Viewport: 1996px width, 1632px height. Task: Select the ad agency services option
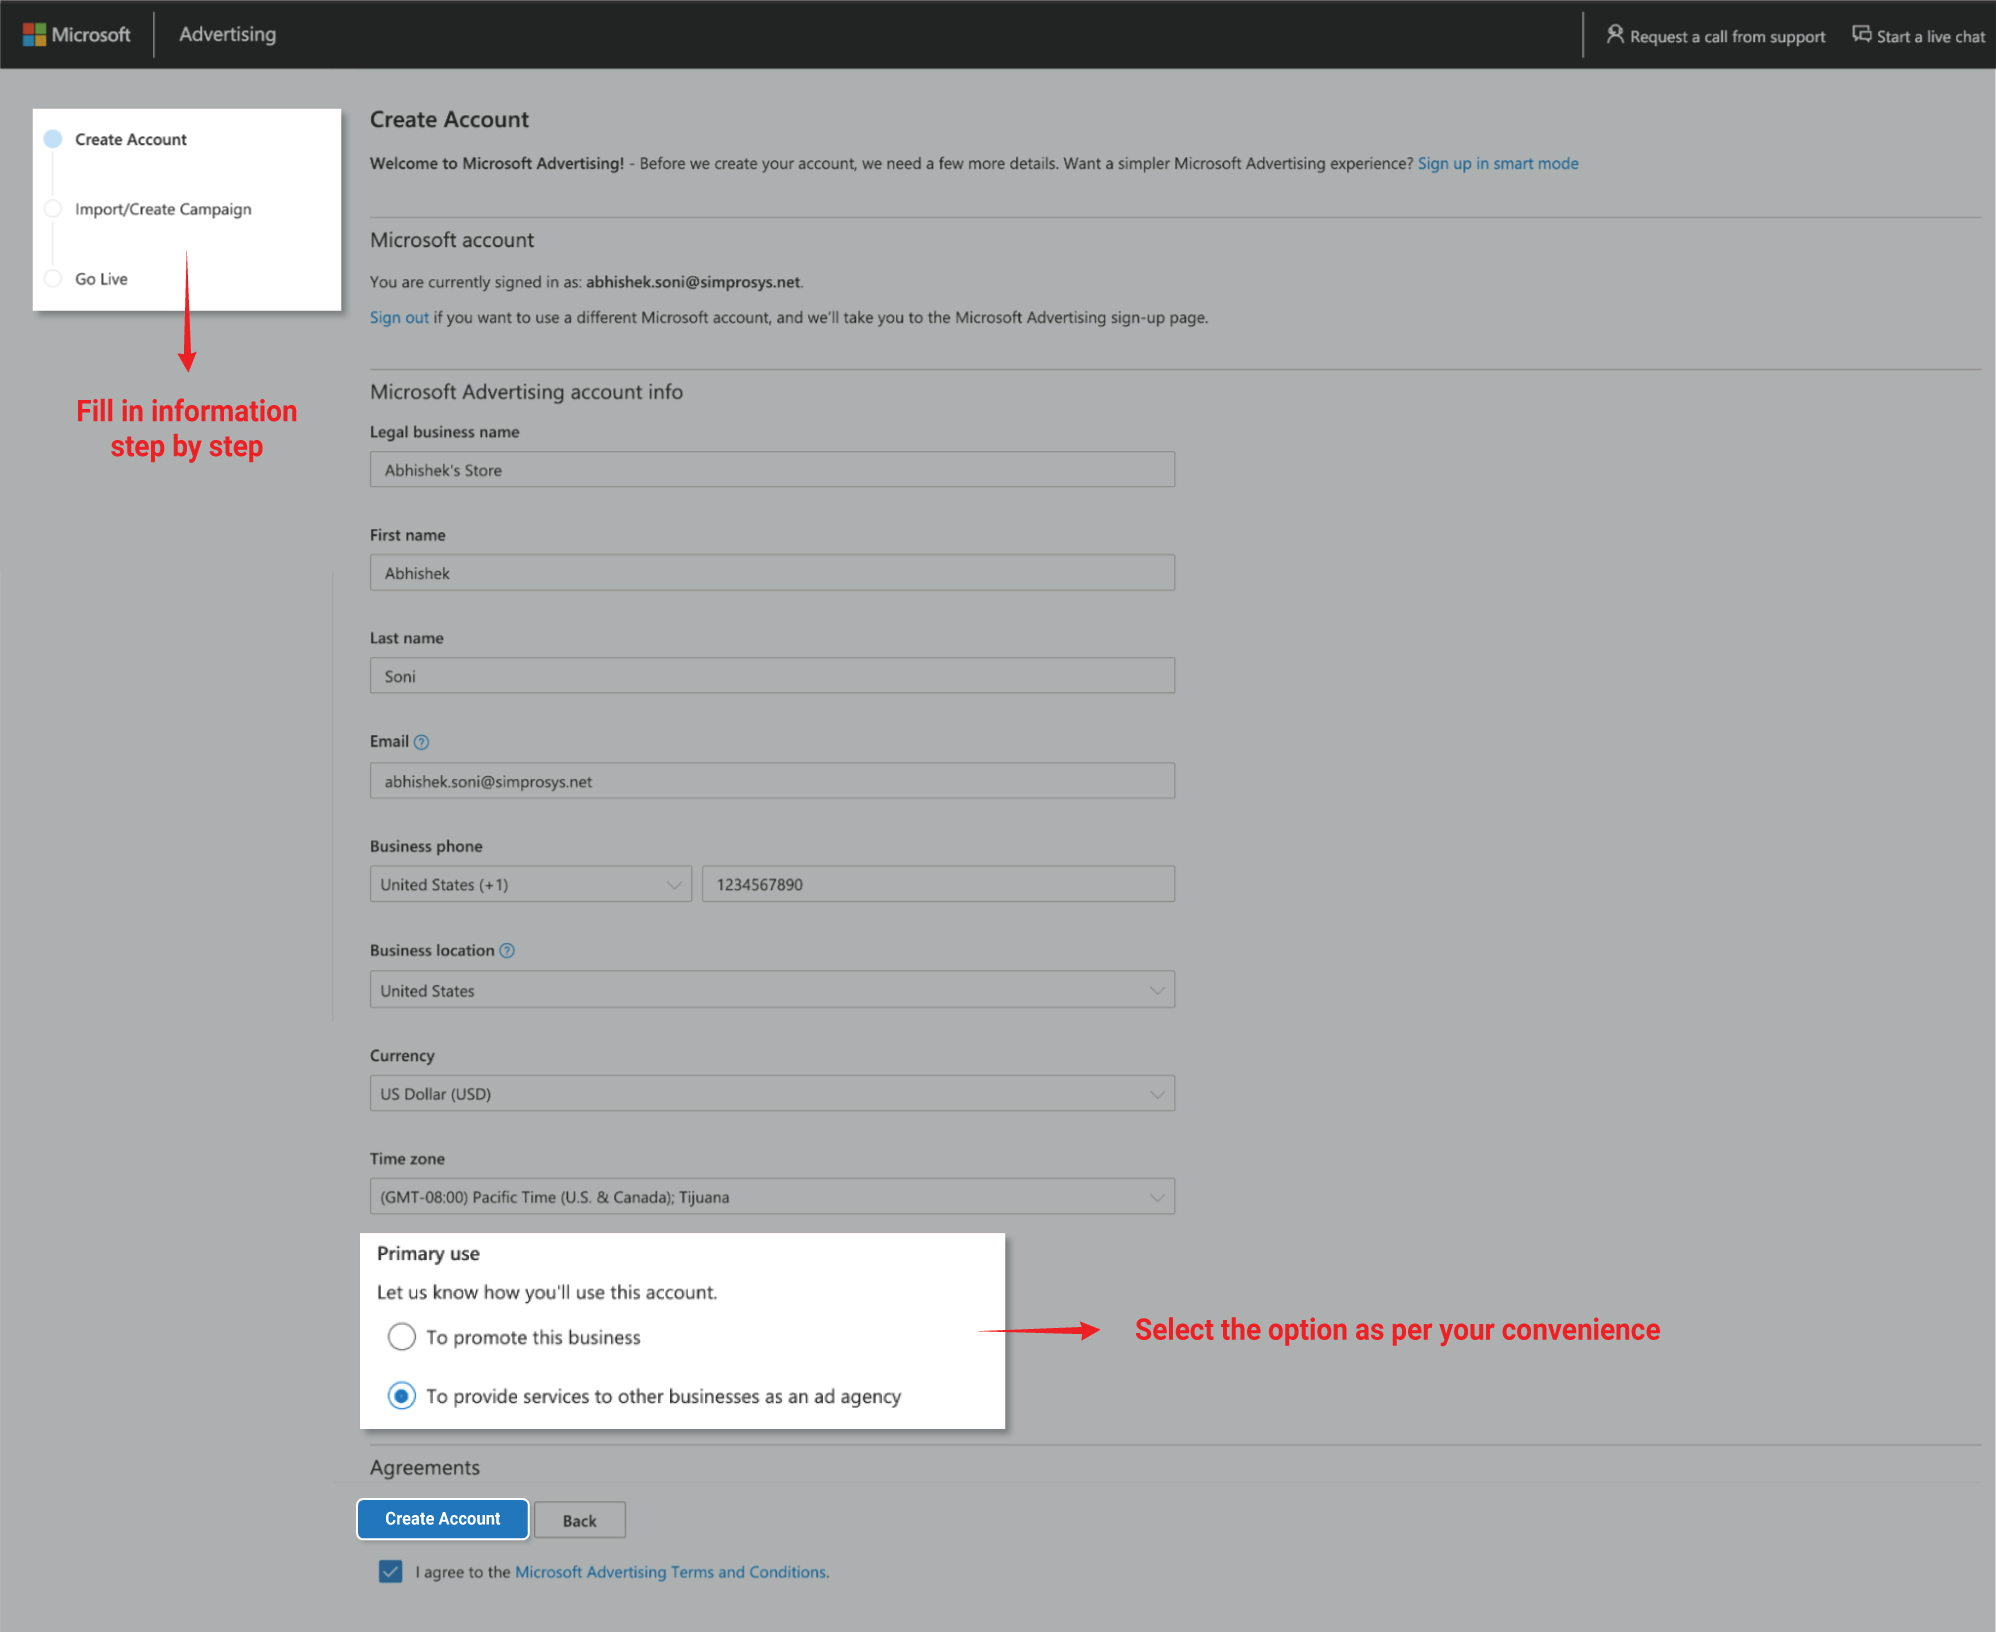402,1396
